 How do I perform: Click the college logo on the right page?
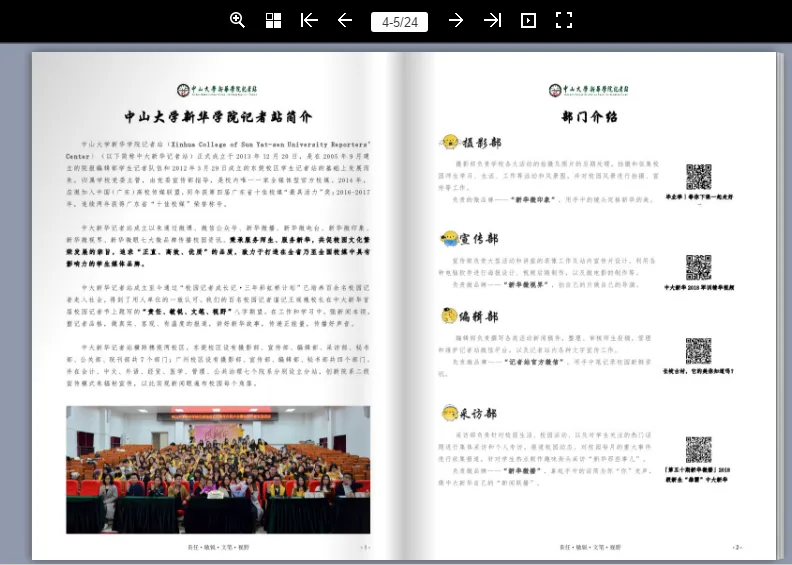[589, 90]
